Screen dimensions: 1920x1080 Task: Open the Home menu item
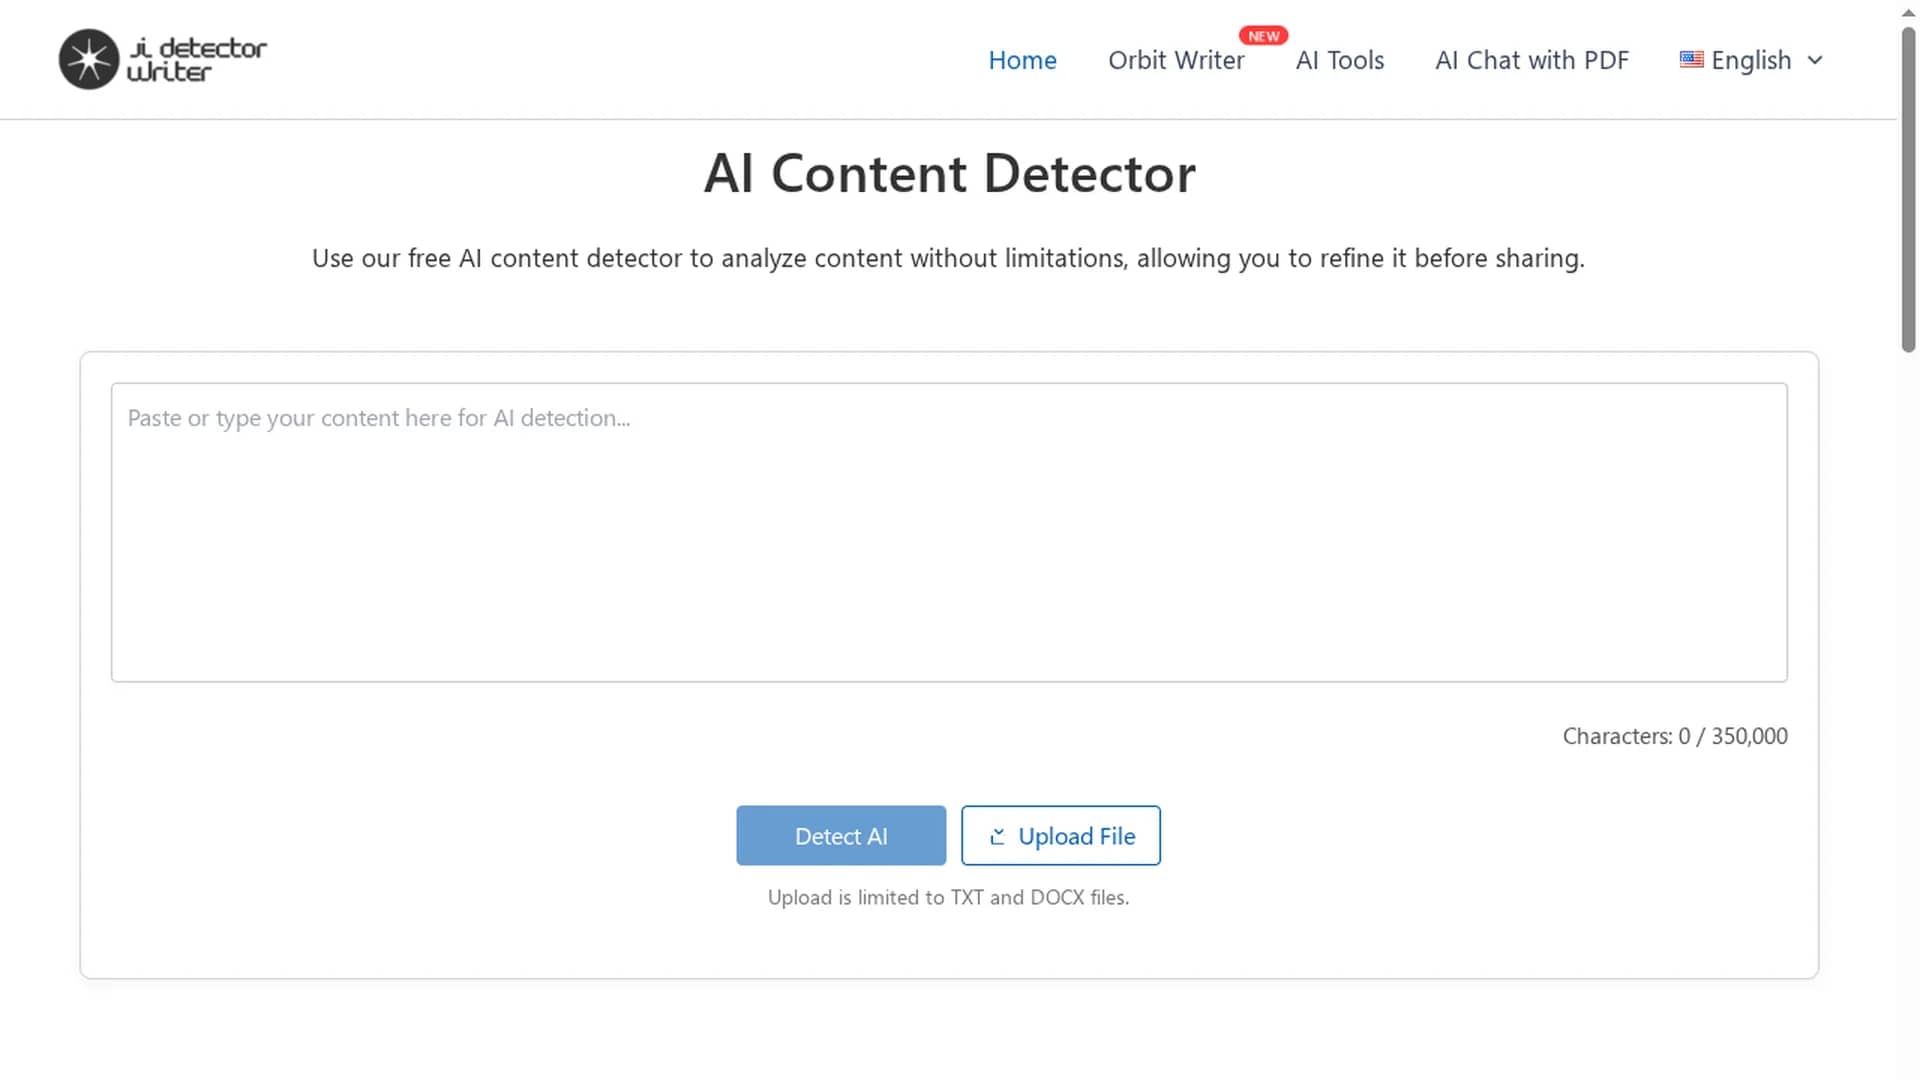tap(1022, 60)
